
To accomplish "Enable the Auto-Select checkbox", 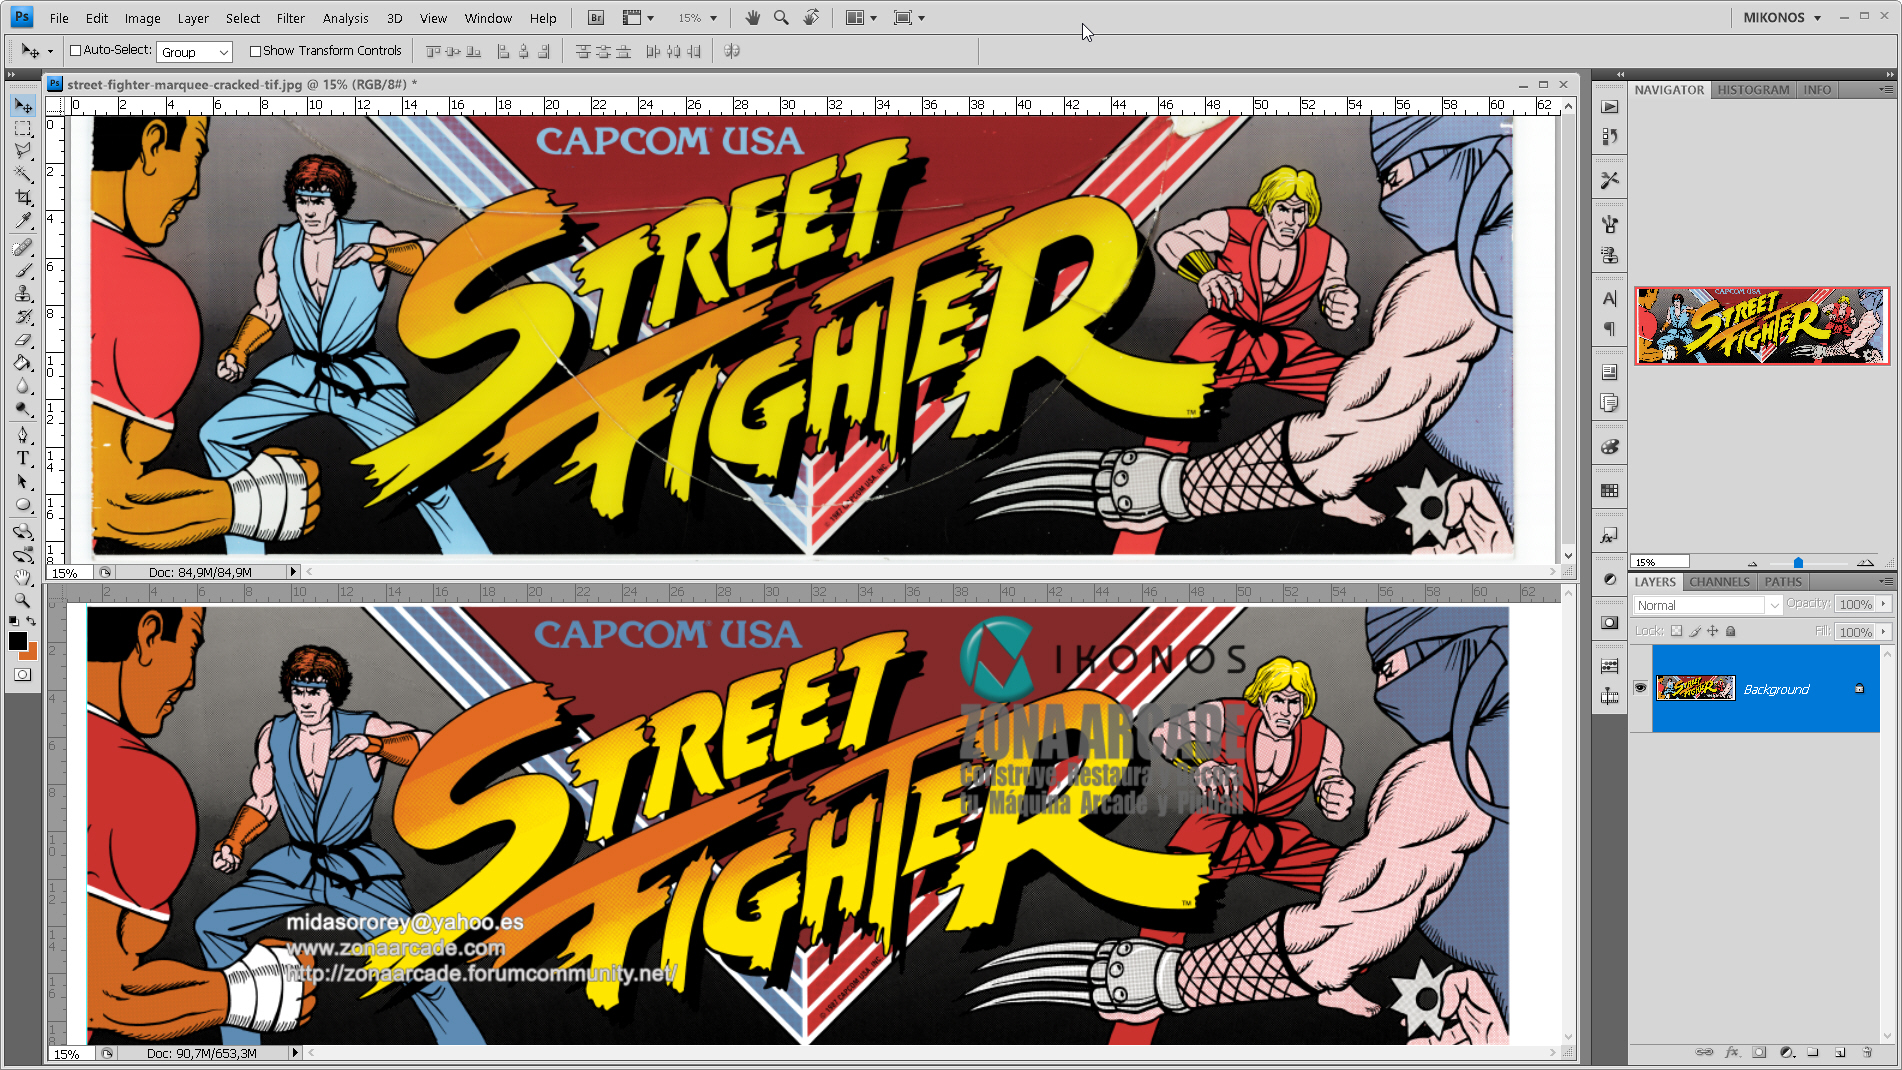I will point(75,51).
